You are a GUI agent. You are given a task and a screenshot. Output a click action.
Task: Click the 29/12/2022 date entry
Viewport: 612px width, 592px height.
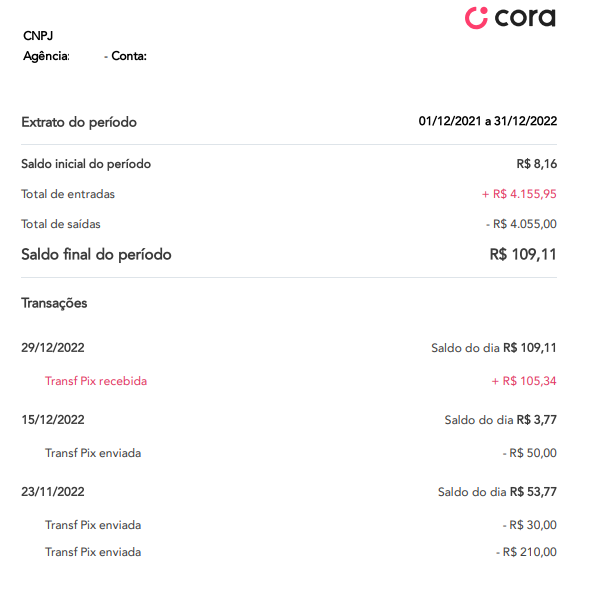coord(53,348)
